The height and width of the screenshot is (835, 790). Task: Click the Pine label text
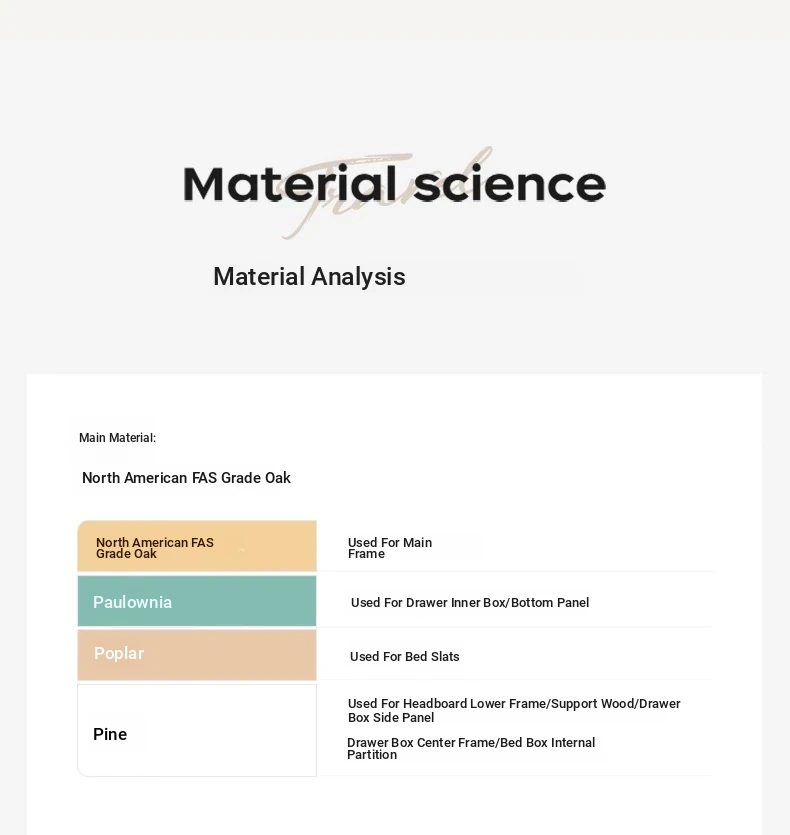(110, 734)
